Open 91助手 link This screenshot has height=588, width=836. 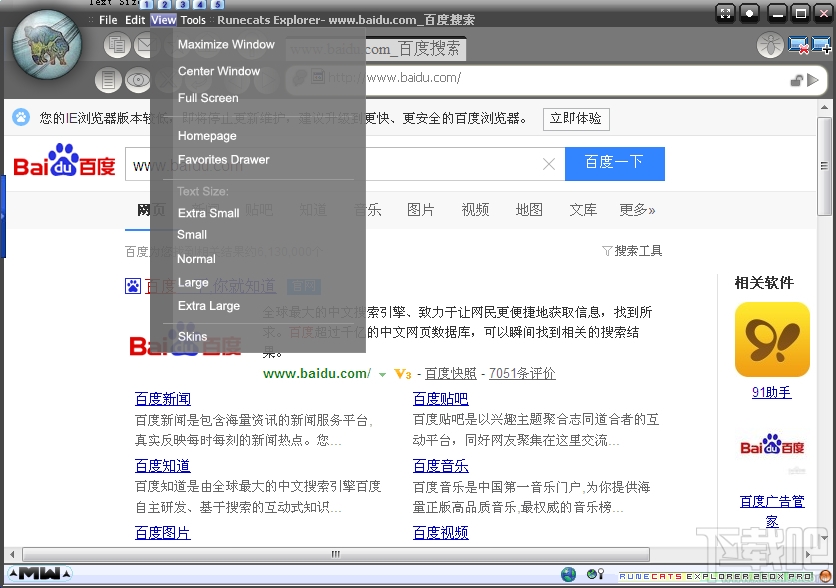[x=771, y=393]
